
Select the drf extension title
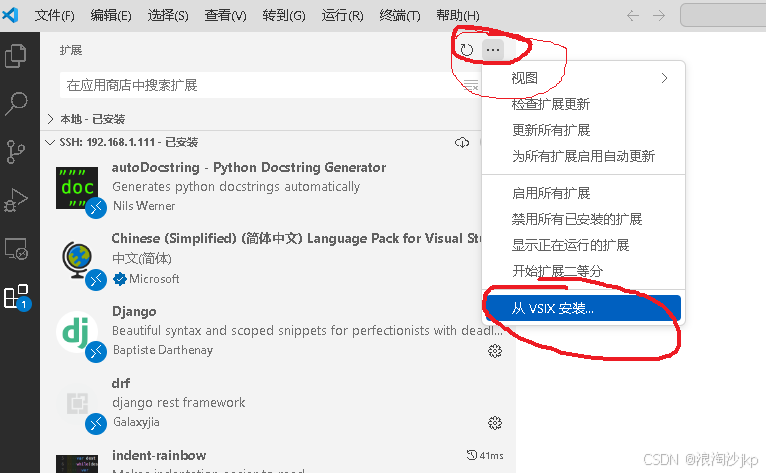(x=121, y=383)
